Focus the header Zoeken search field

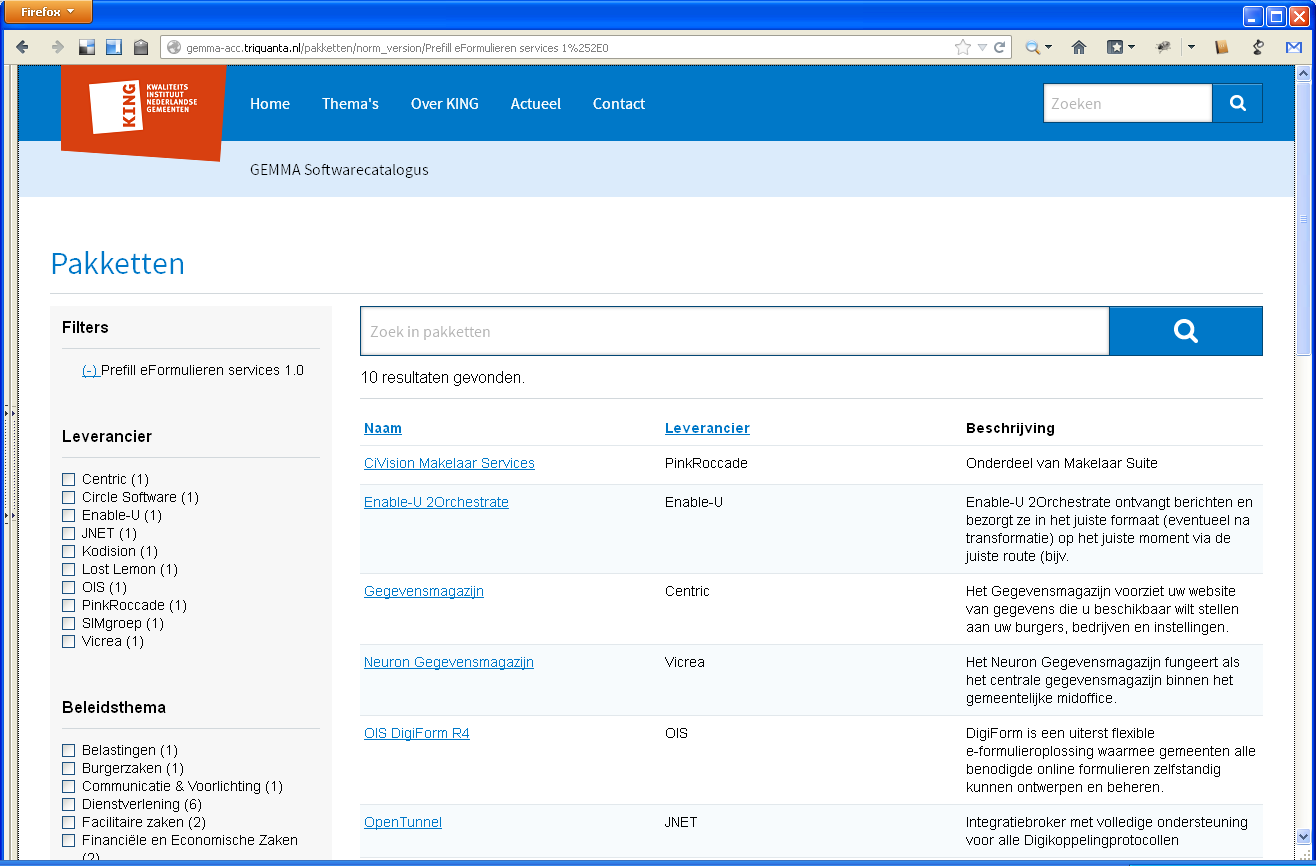tap(1128, 103)
